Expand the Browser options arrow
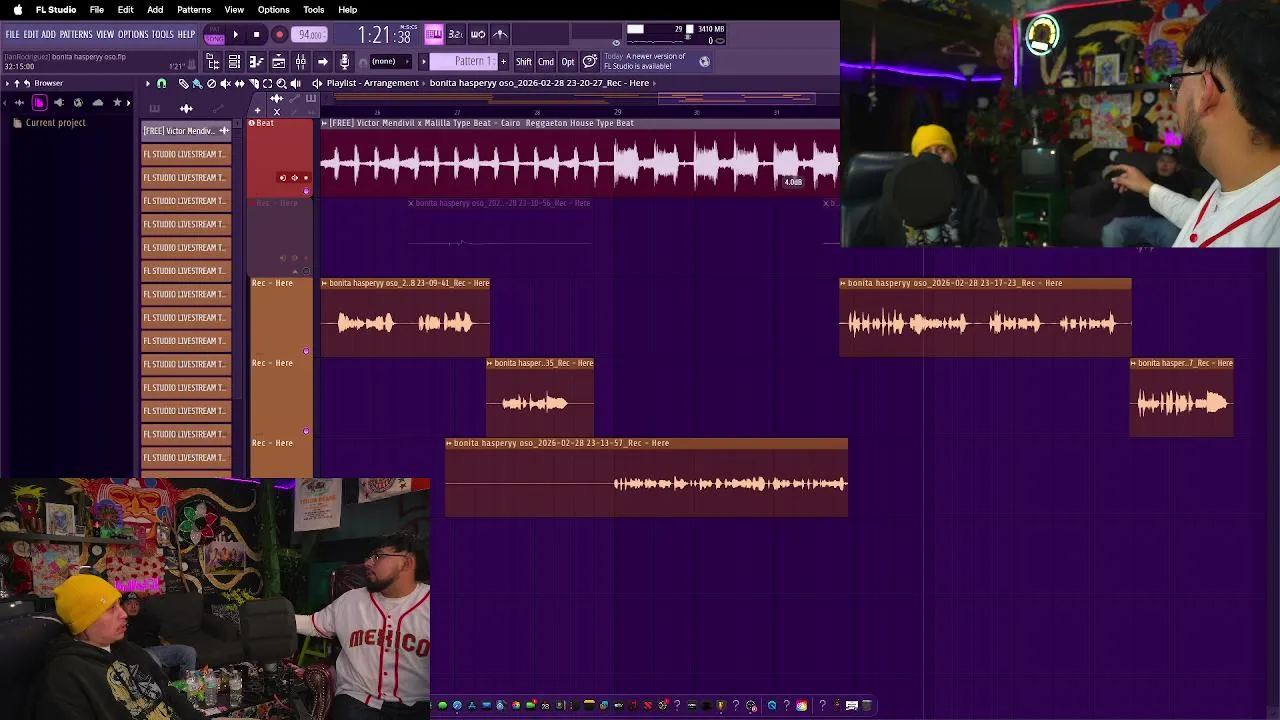The height and width of the screenshot is (720, 1280). (x=7, y=84)
